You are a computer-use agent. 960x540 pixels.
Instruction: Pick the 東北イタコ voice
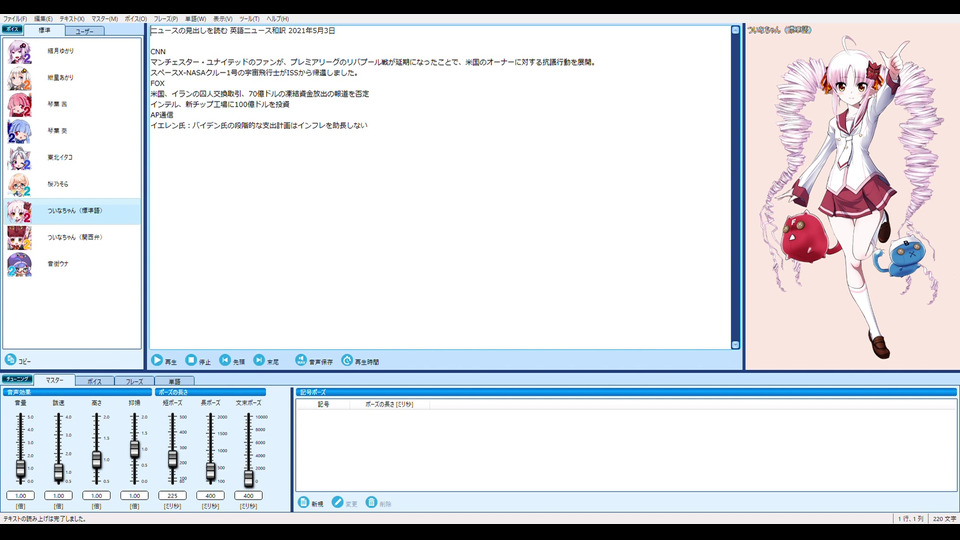click(72, 157)
